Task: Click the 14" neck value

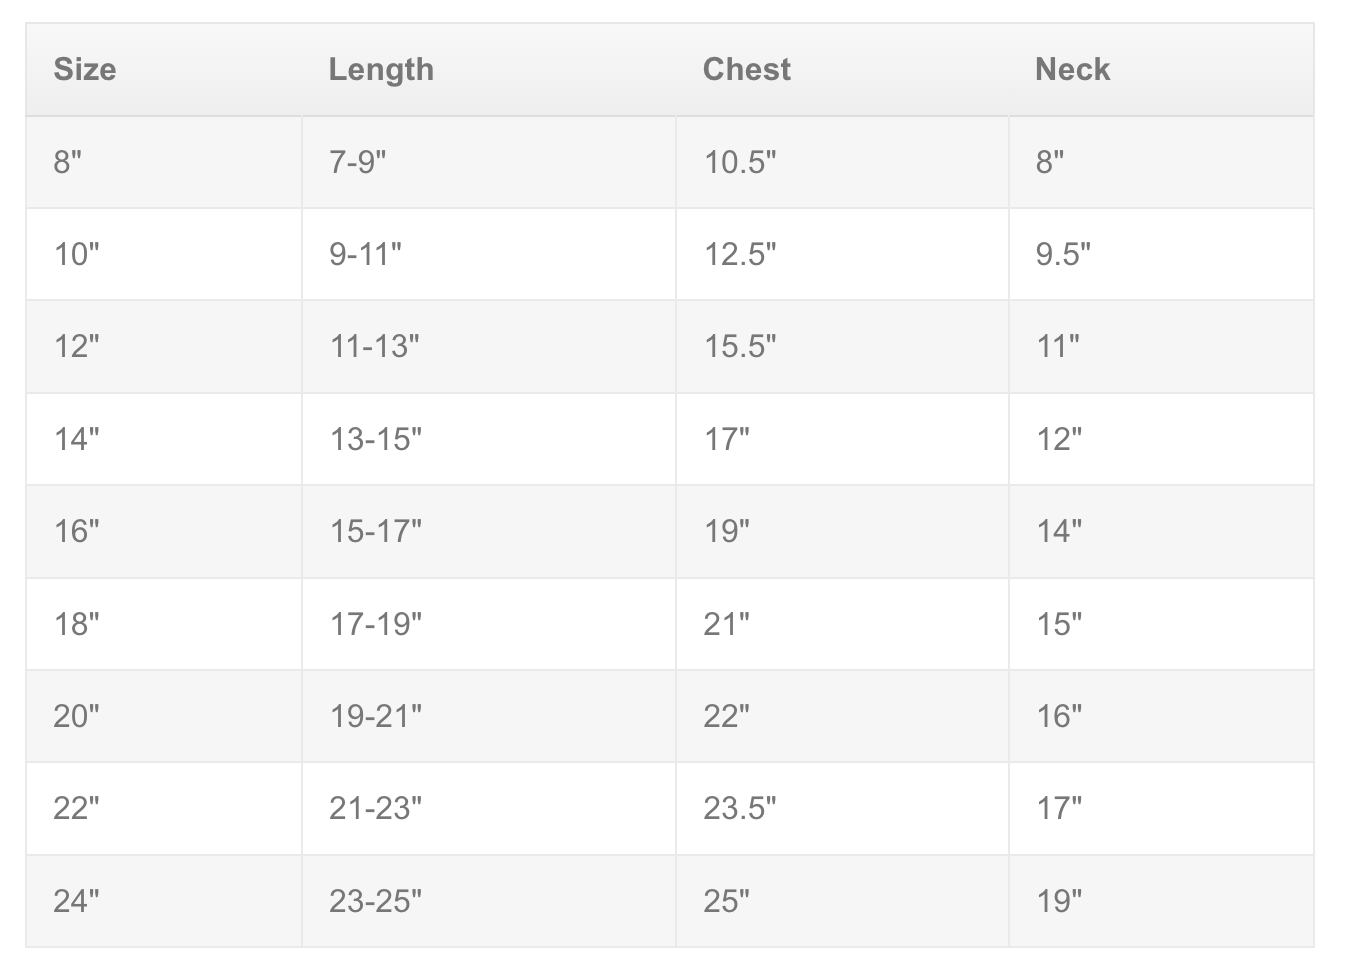Action: [1059, 531]
